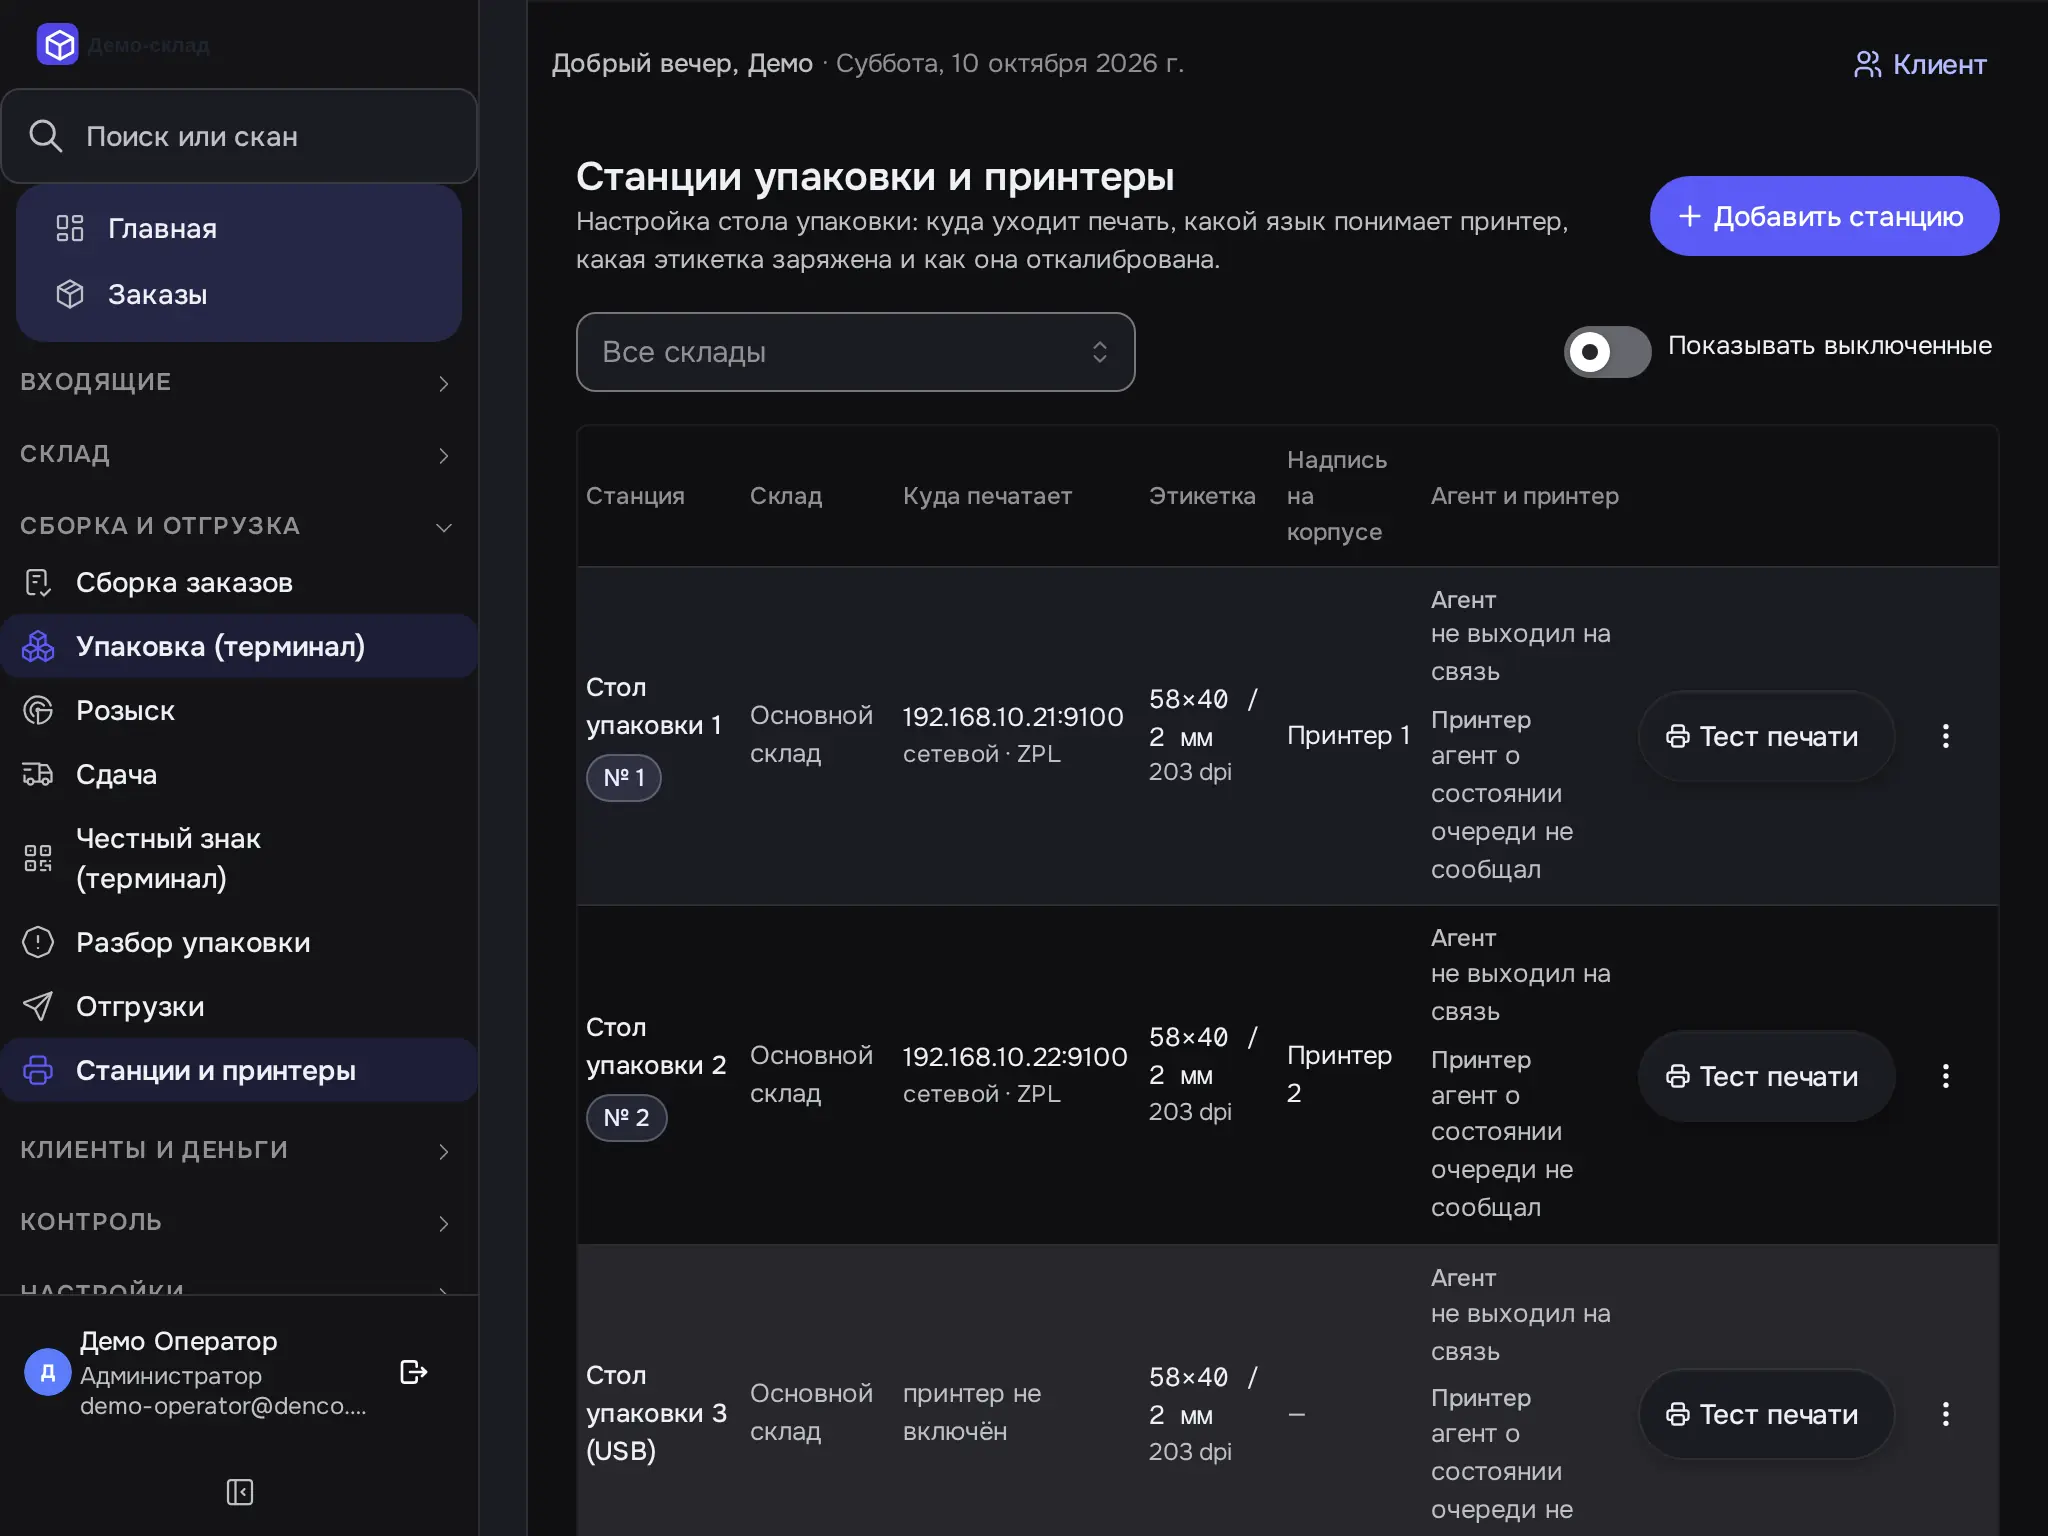Click the Разбор упаковки warning icon

38,943
